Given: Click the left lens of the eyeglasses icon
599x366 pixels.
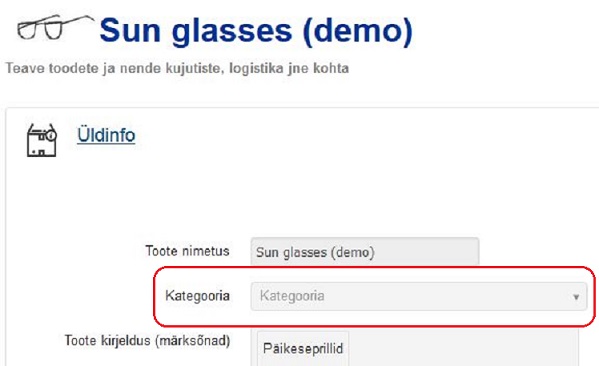Looking at the screenshot, I should coord(27,31).
